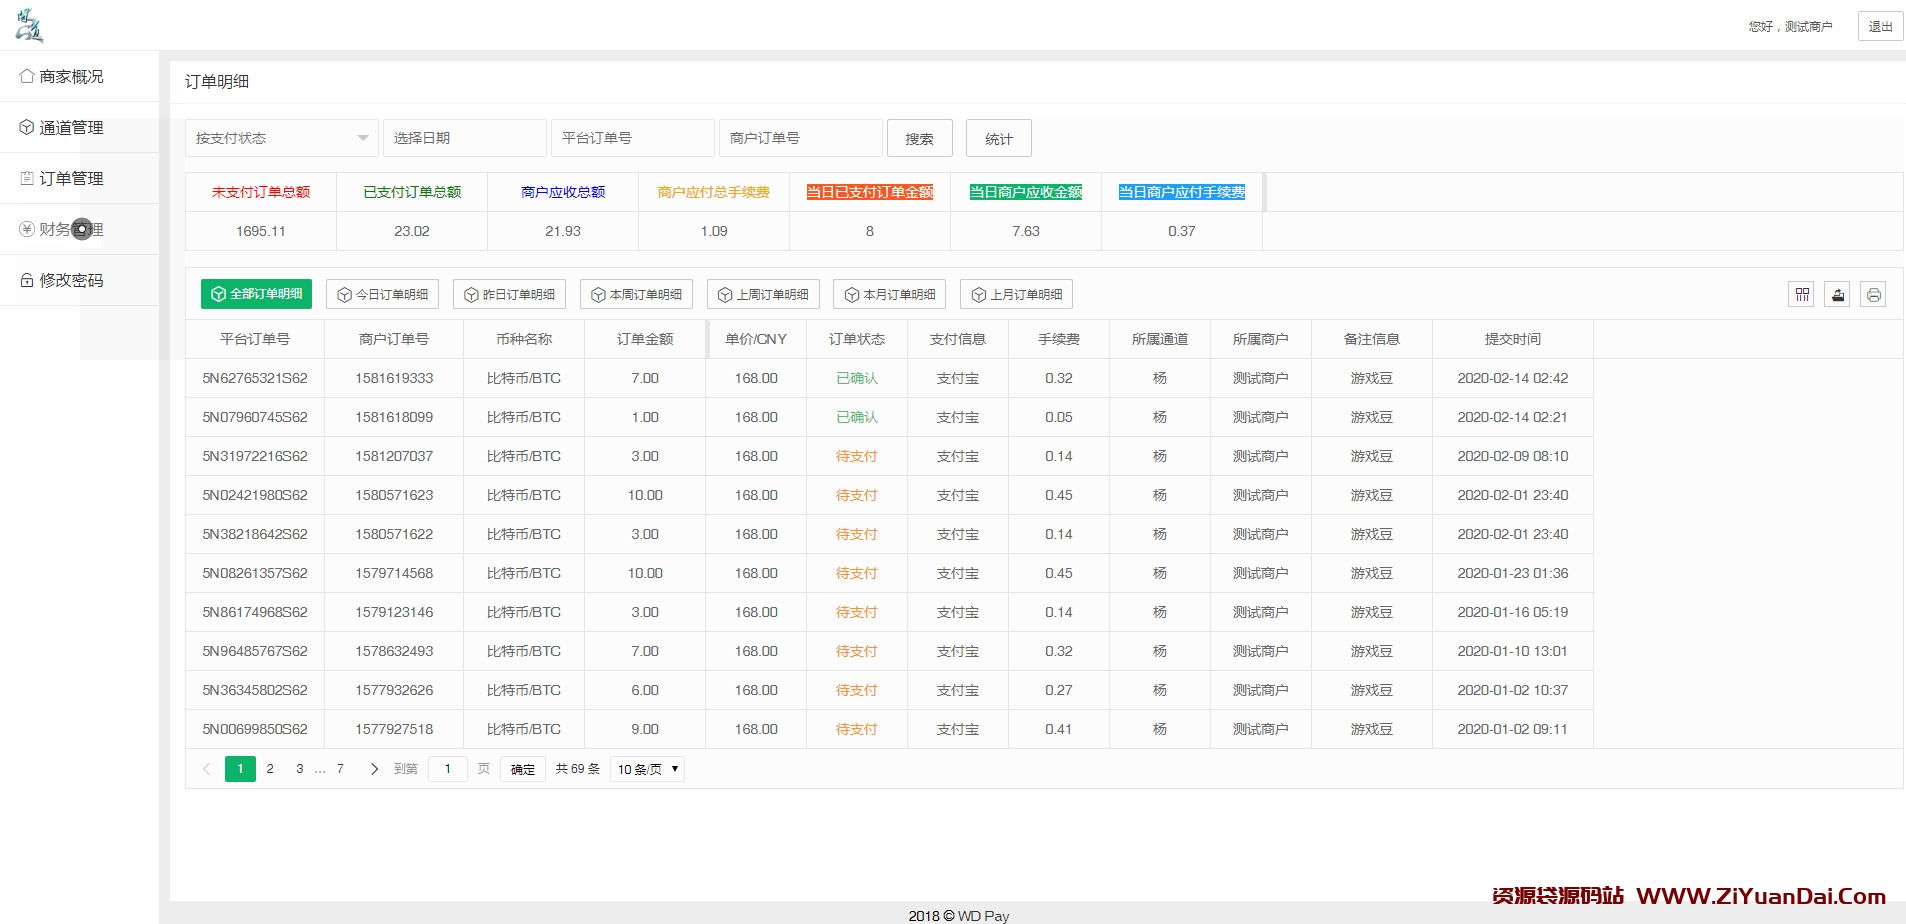Click the 订单状态 column header

(857, 339)
